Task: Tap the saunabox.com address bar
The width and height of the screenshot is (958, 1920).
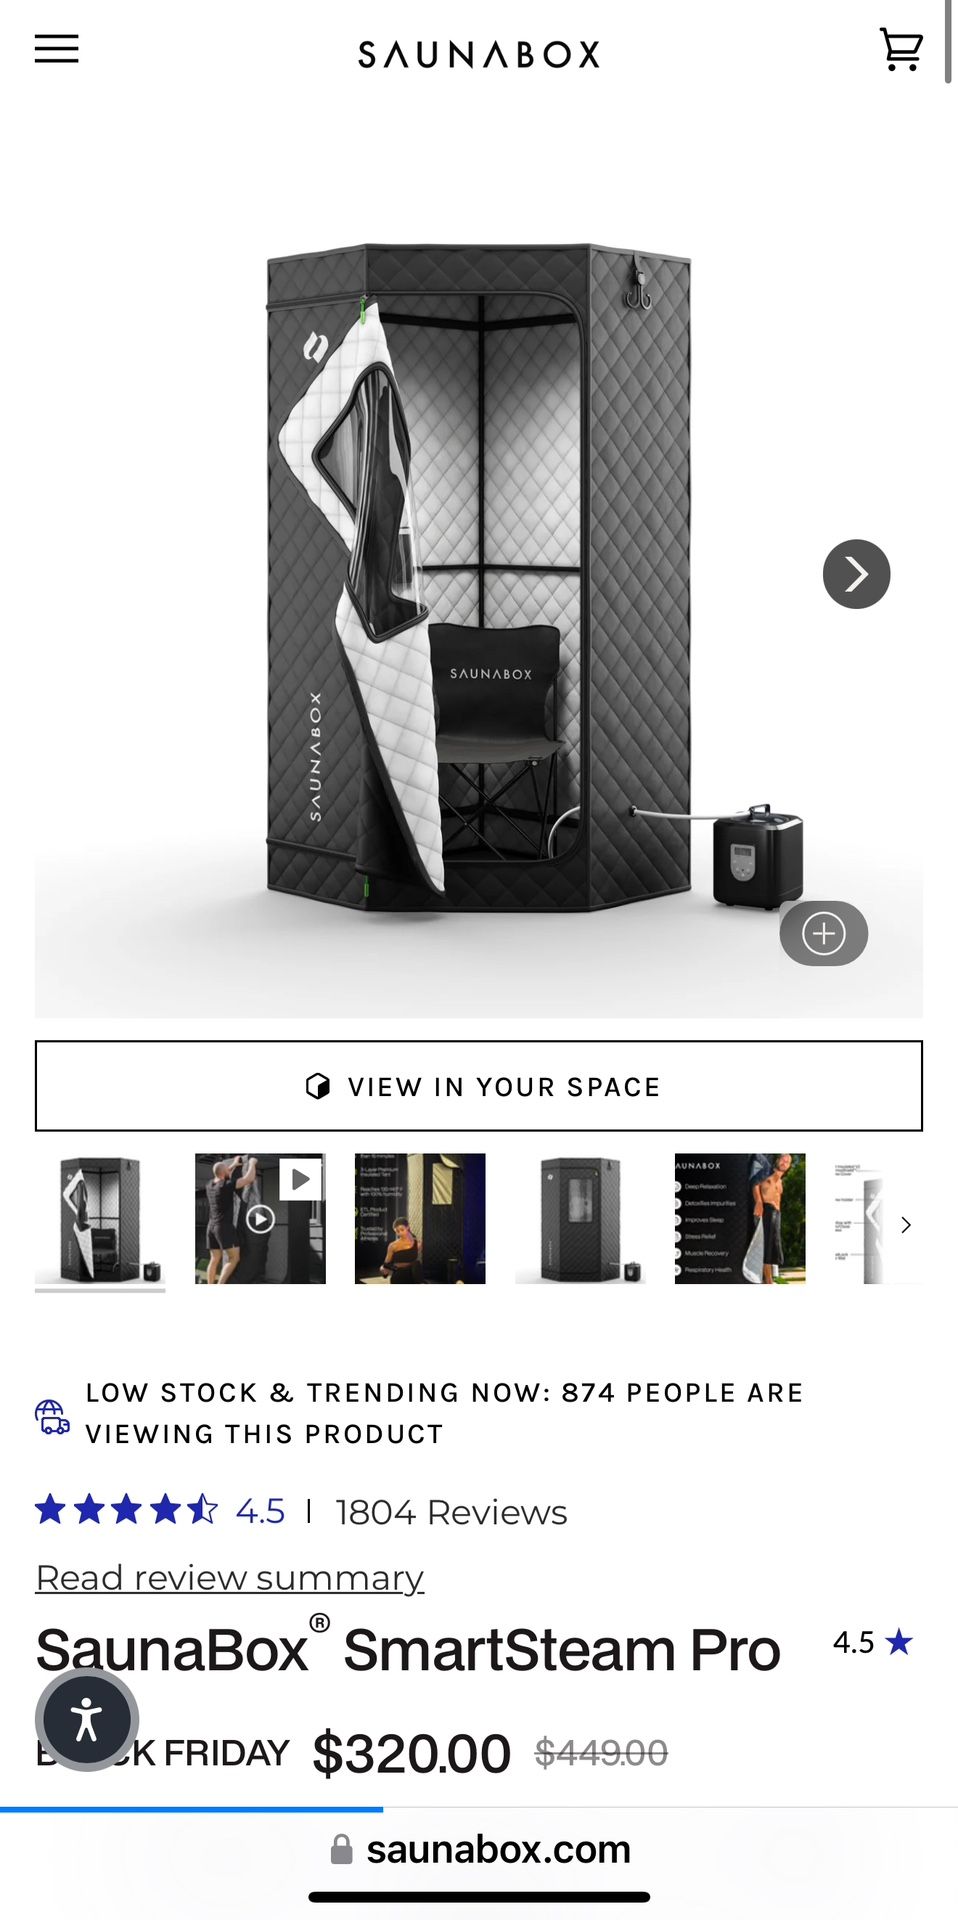Action: coord(480,1850)
